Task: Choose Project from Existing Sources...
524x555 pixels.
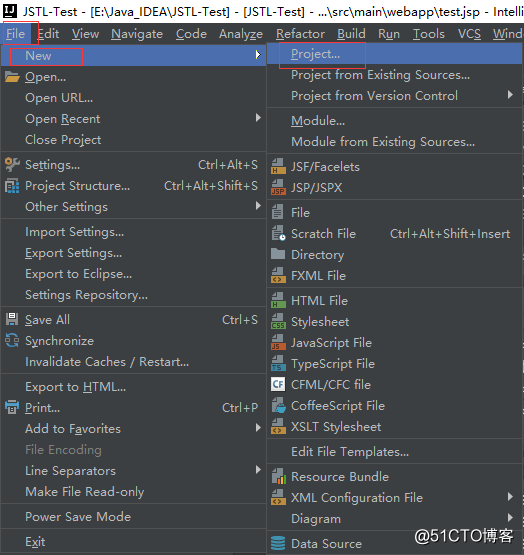Action: (394, 75)
